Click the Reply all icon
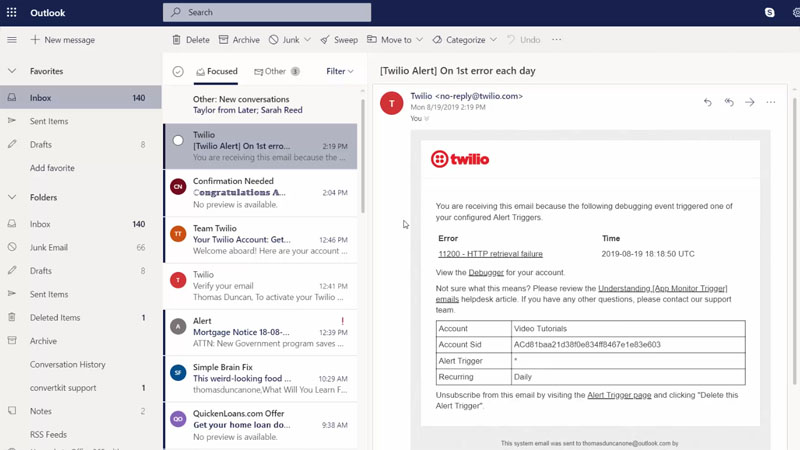 tap(729, 102)
